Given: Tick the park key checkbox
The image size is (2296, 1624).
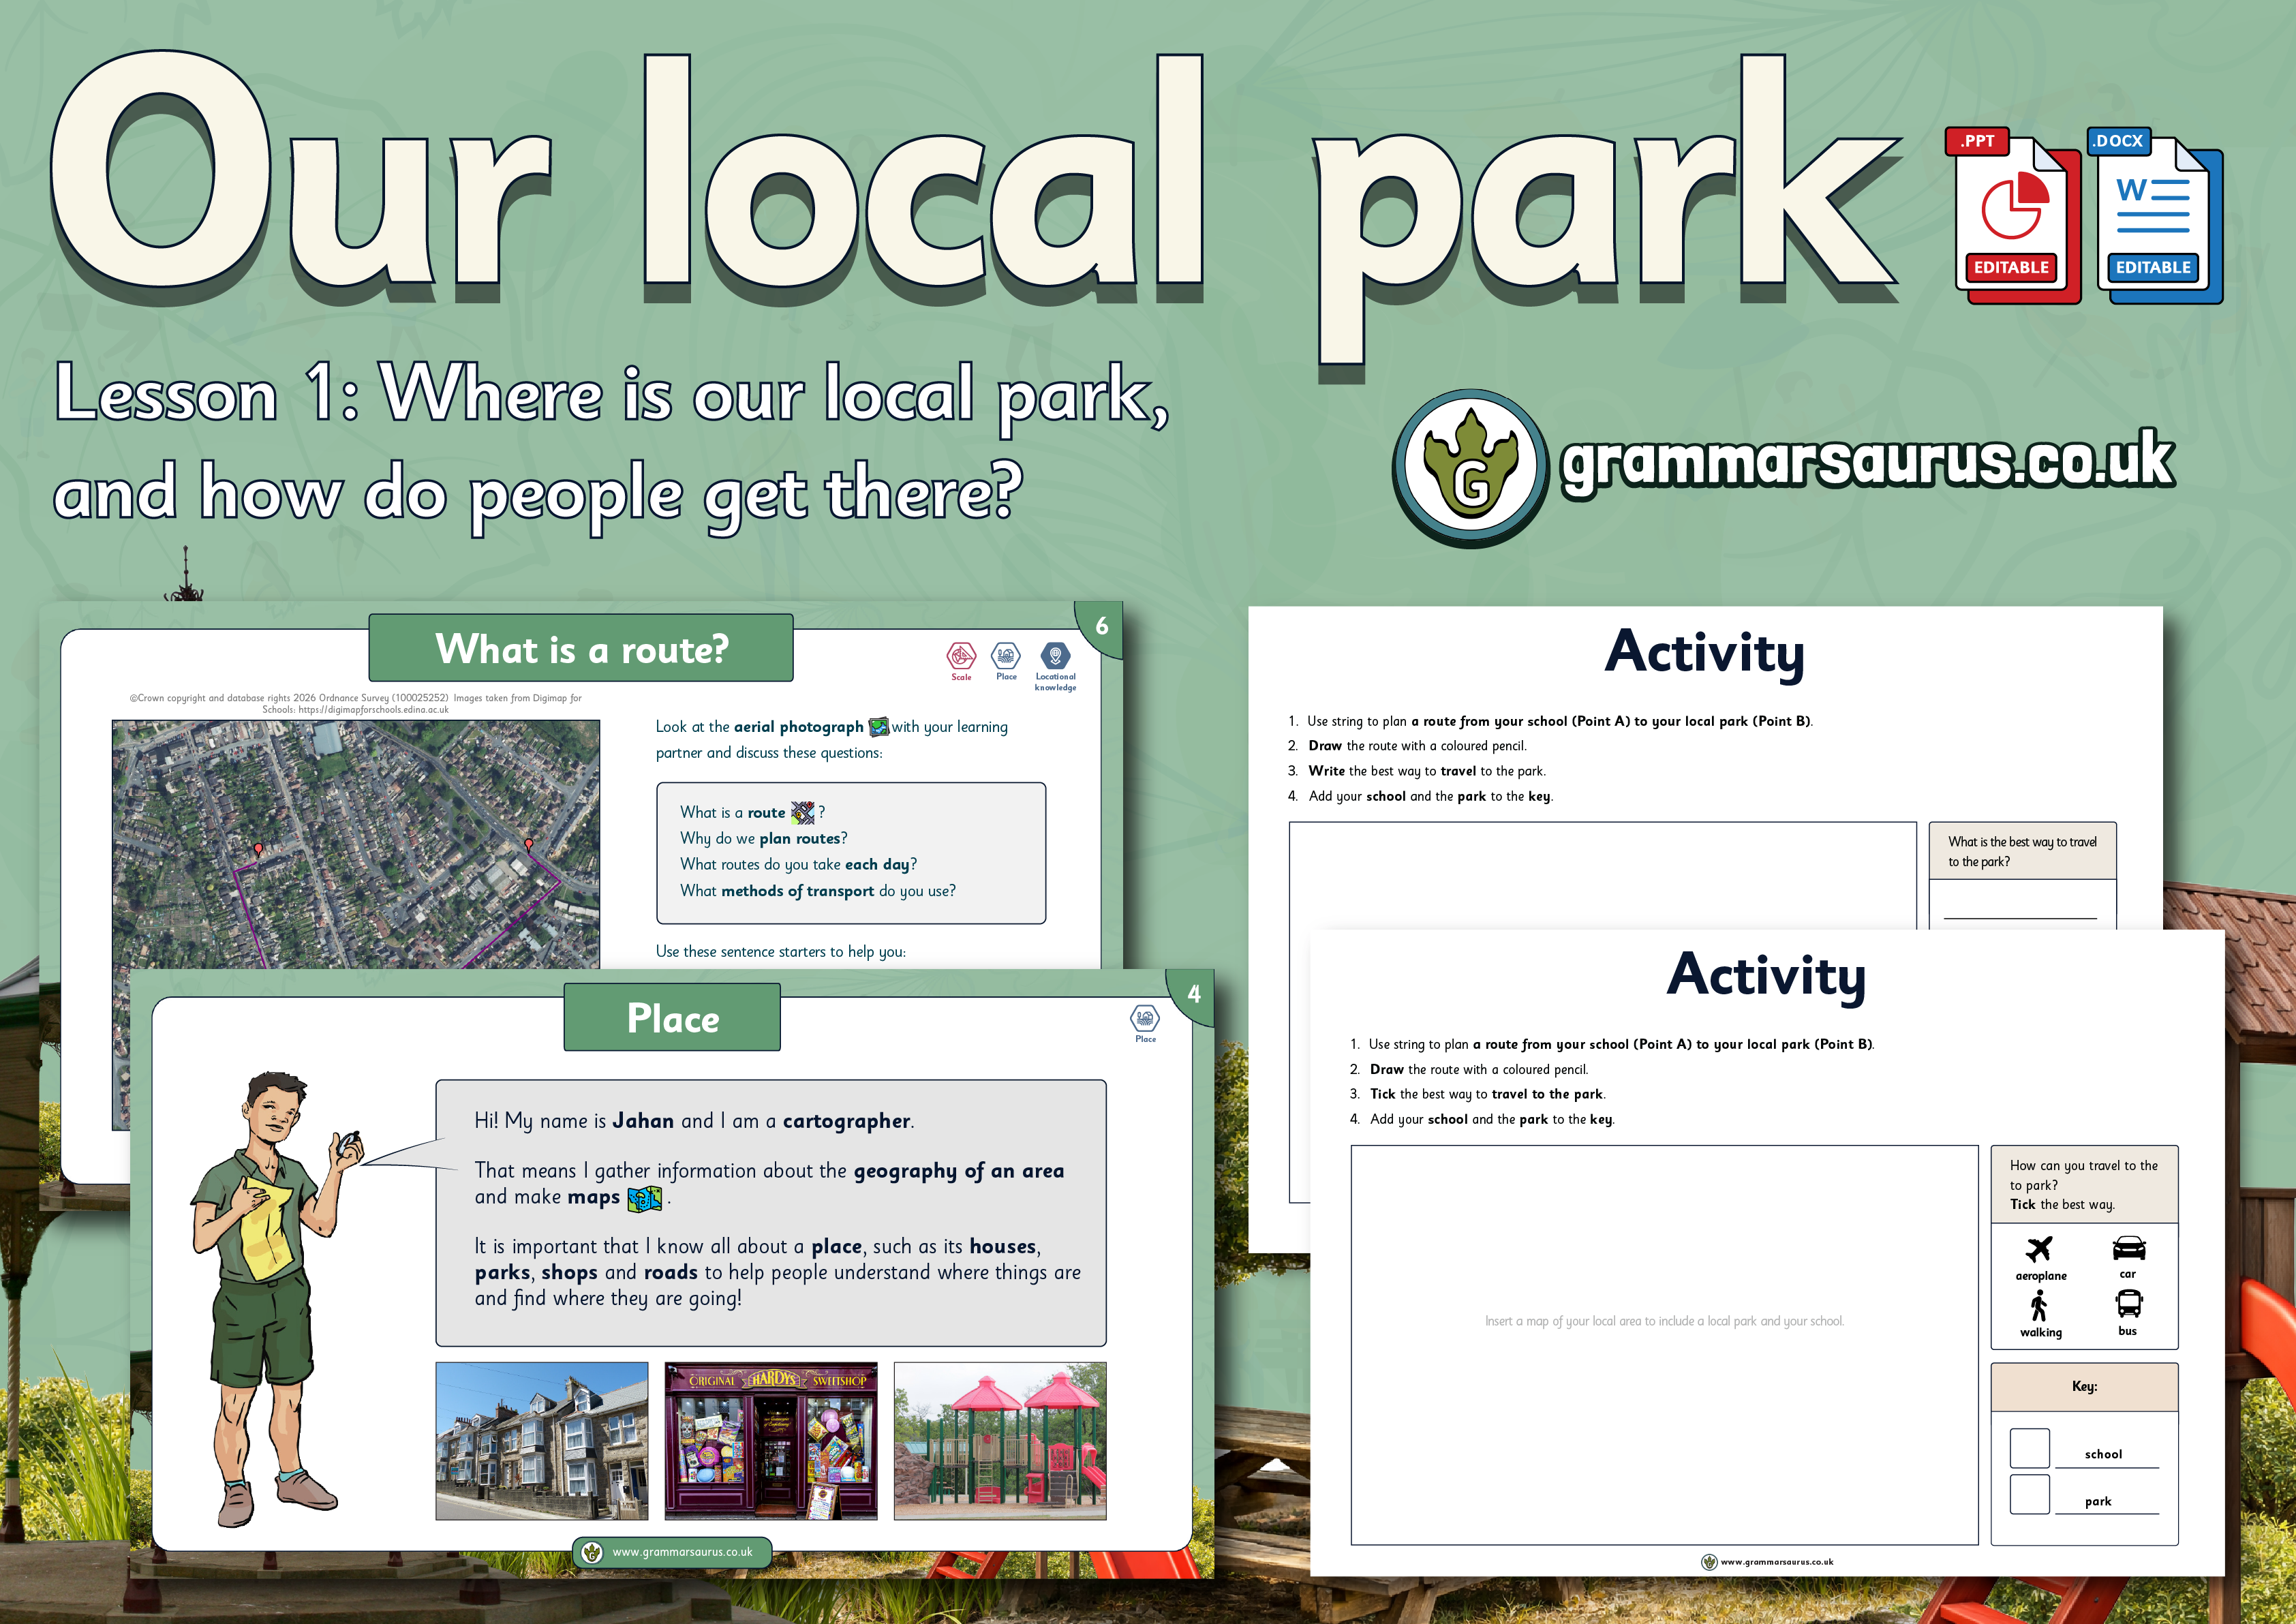Looking at the screenshot, I should pos(2030,1494).
